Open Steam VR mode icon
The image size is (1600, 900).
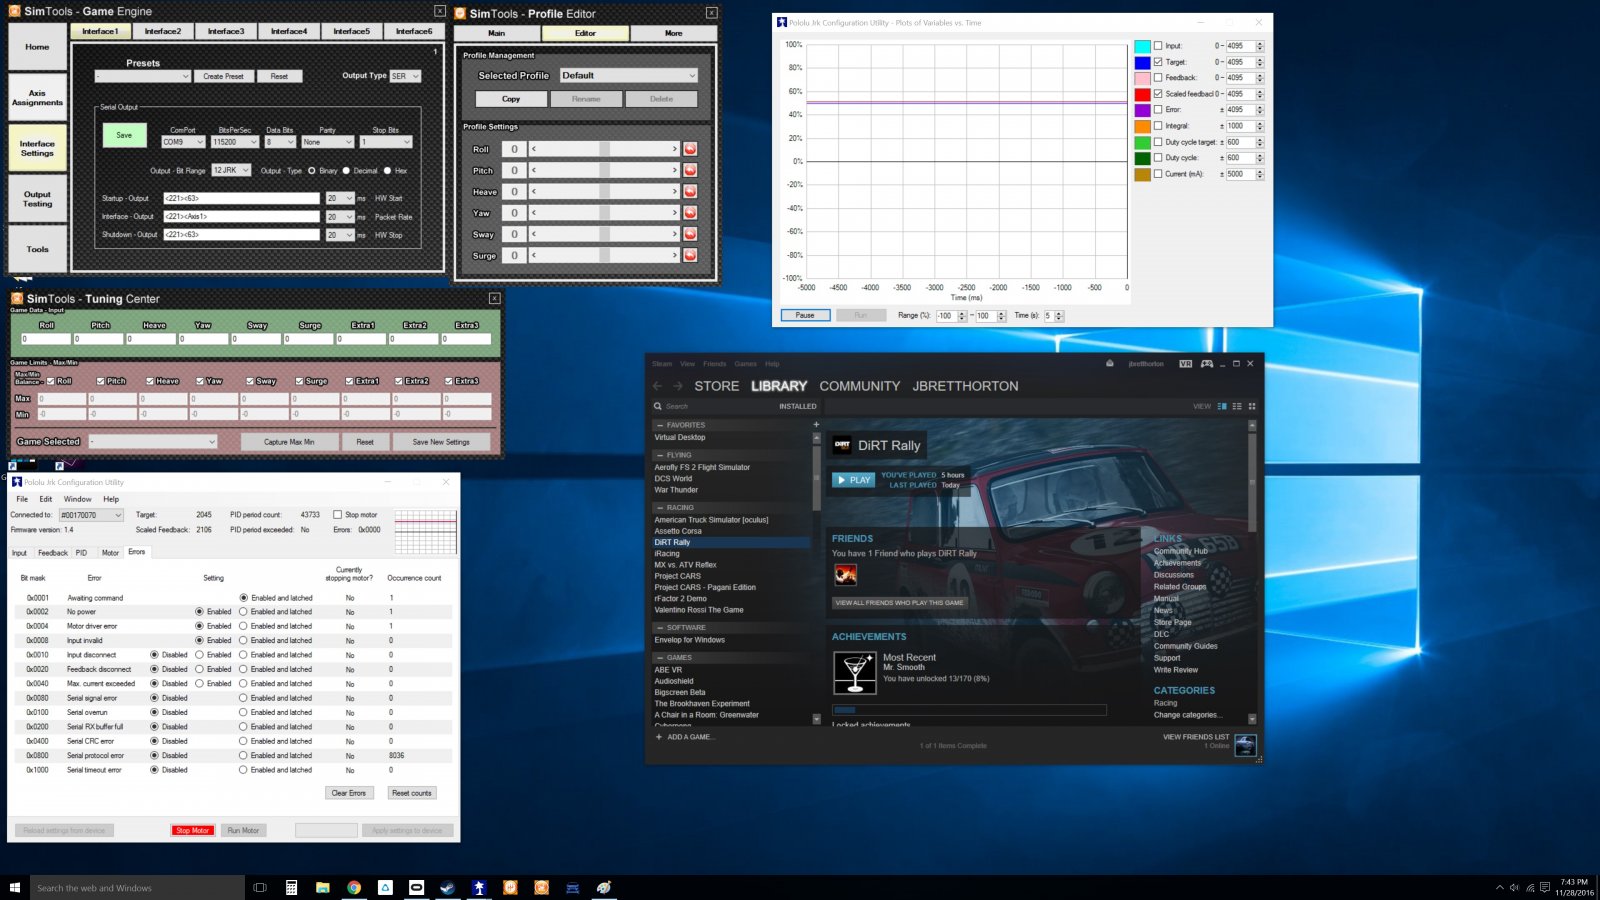1186,364
